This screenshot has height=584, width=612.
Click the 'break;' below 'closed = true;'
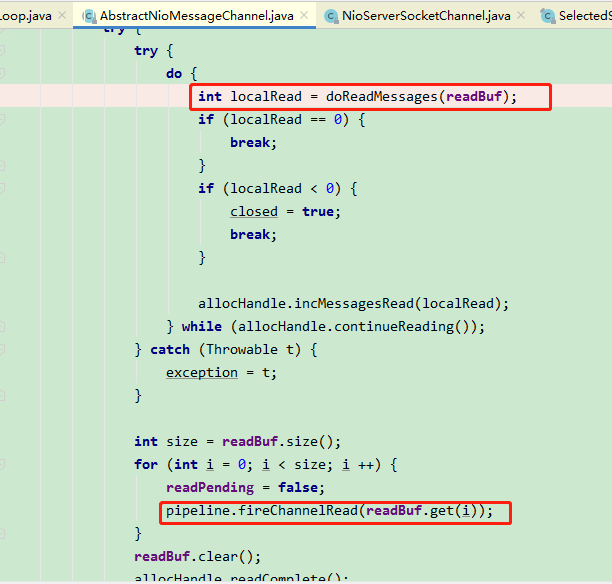tap(253, 235)
